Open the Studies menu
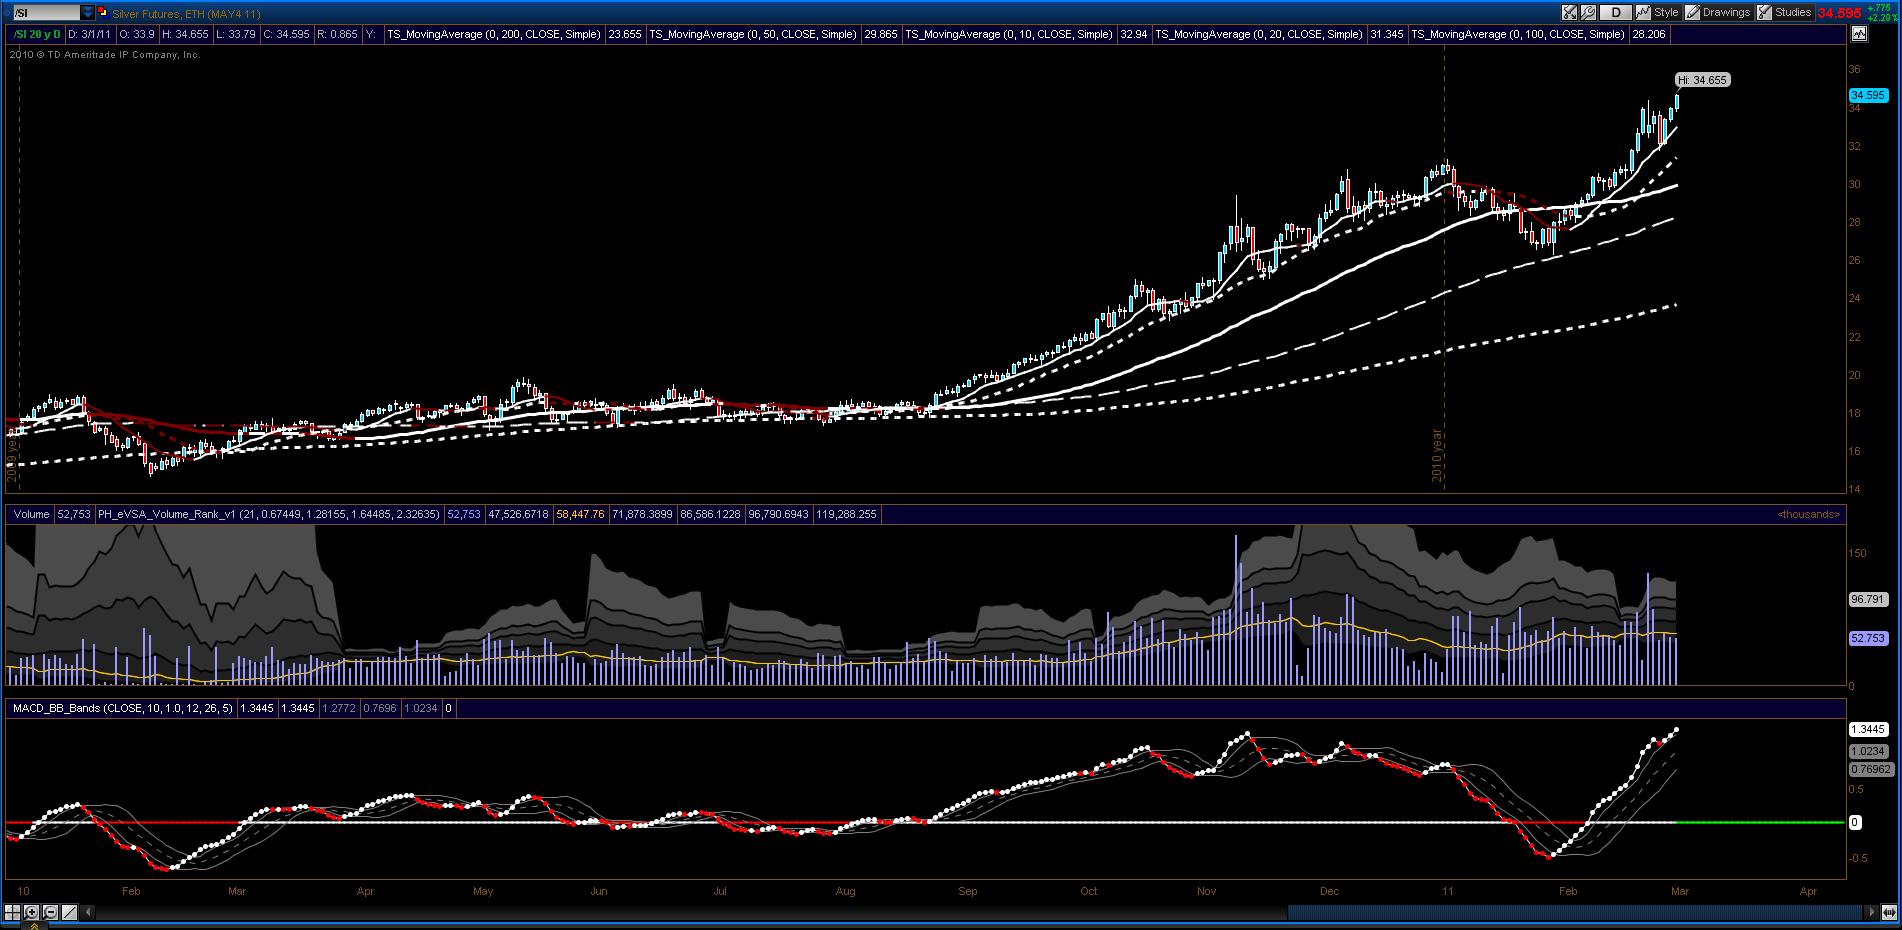1902x930 pixels. tap(1793, 13)
